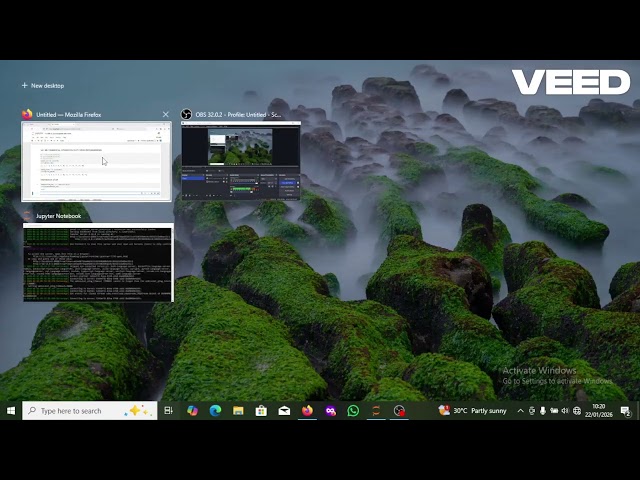Open the Windows Start menu
The height and width of the screenshot is (480, 640).
(11, 411)
